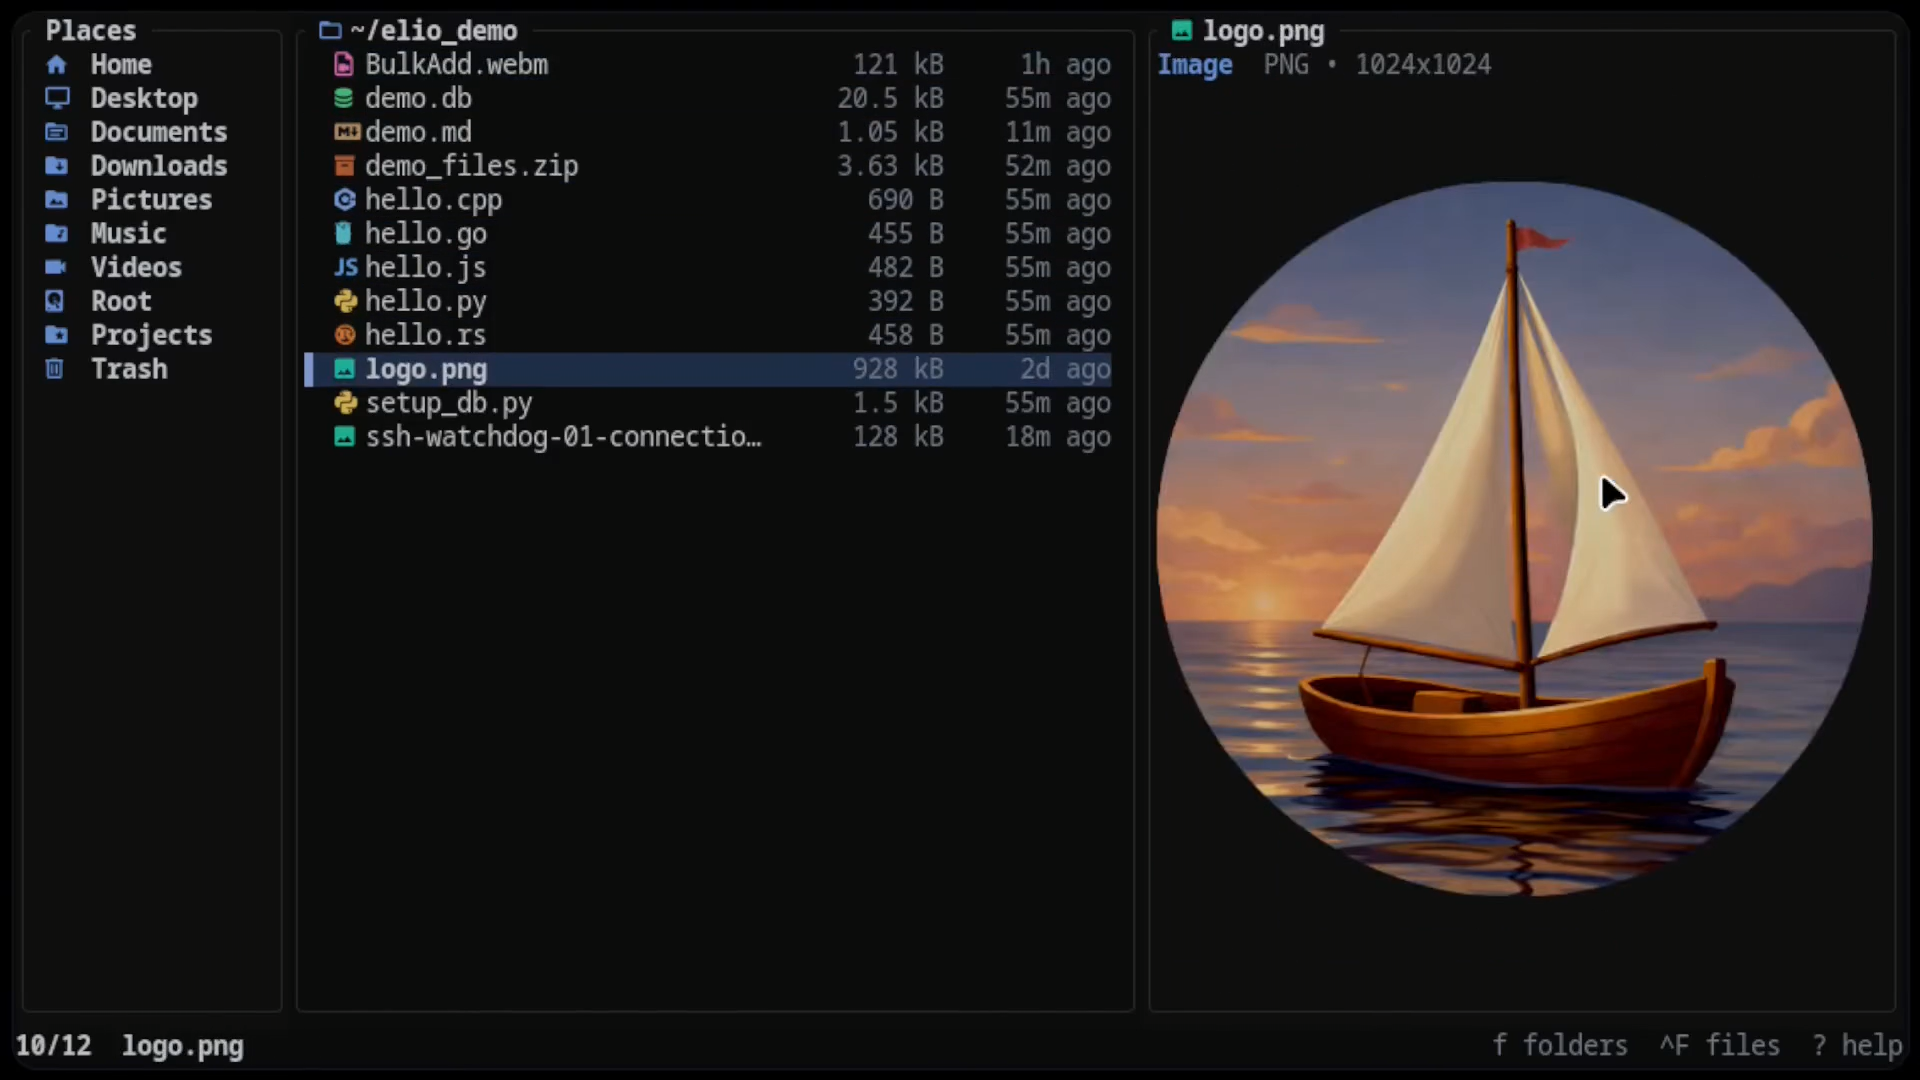The width and height of the screenshot is (1920, 1080).
Task: Click the Places panel heading
Action: 90,31
